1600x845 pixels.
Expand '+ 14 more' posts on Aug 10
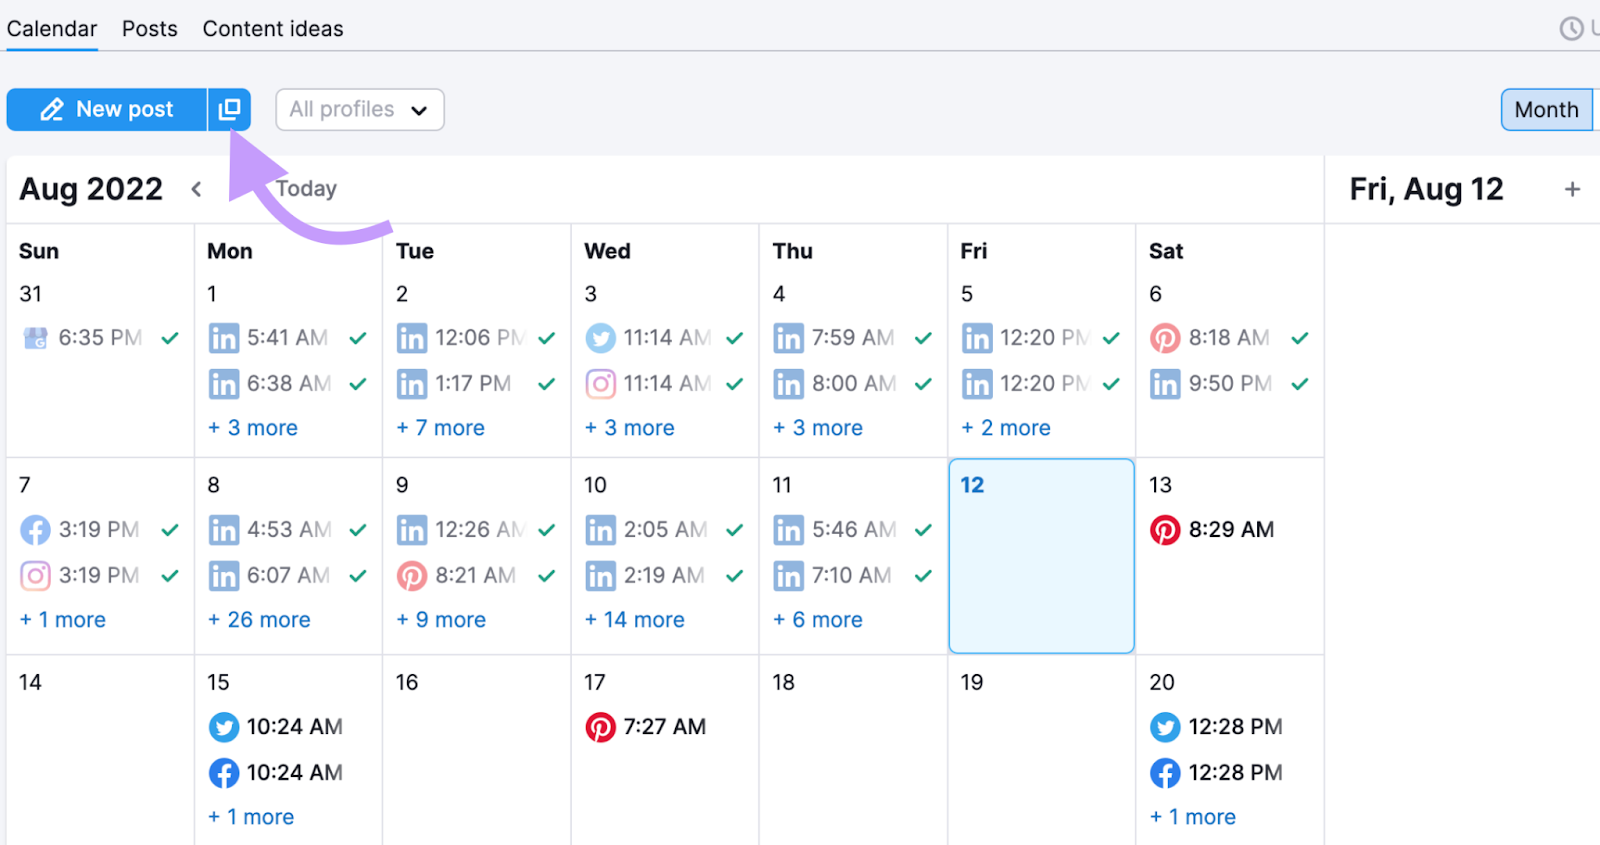[x=635, y=620]
